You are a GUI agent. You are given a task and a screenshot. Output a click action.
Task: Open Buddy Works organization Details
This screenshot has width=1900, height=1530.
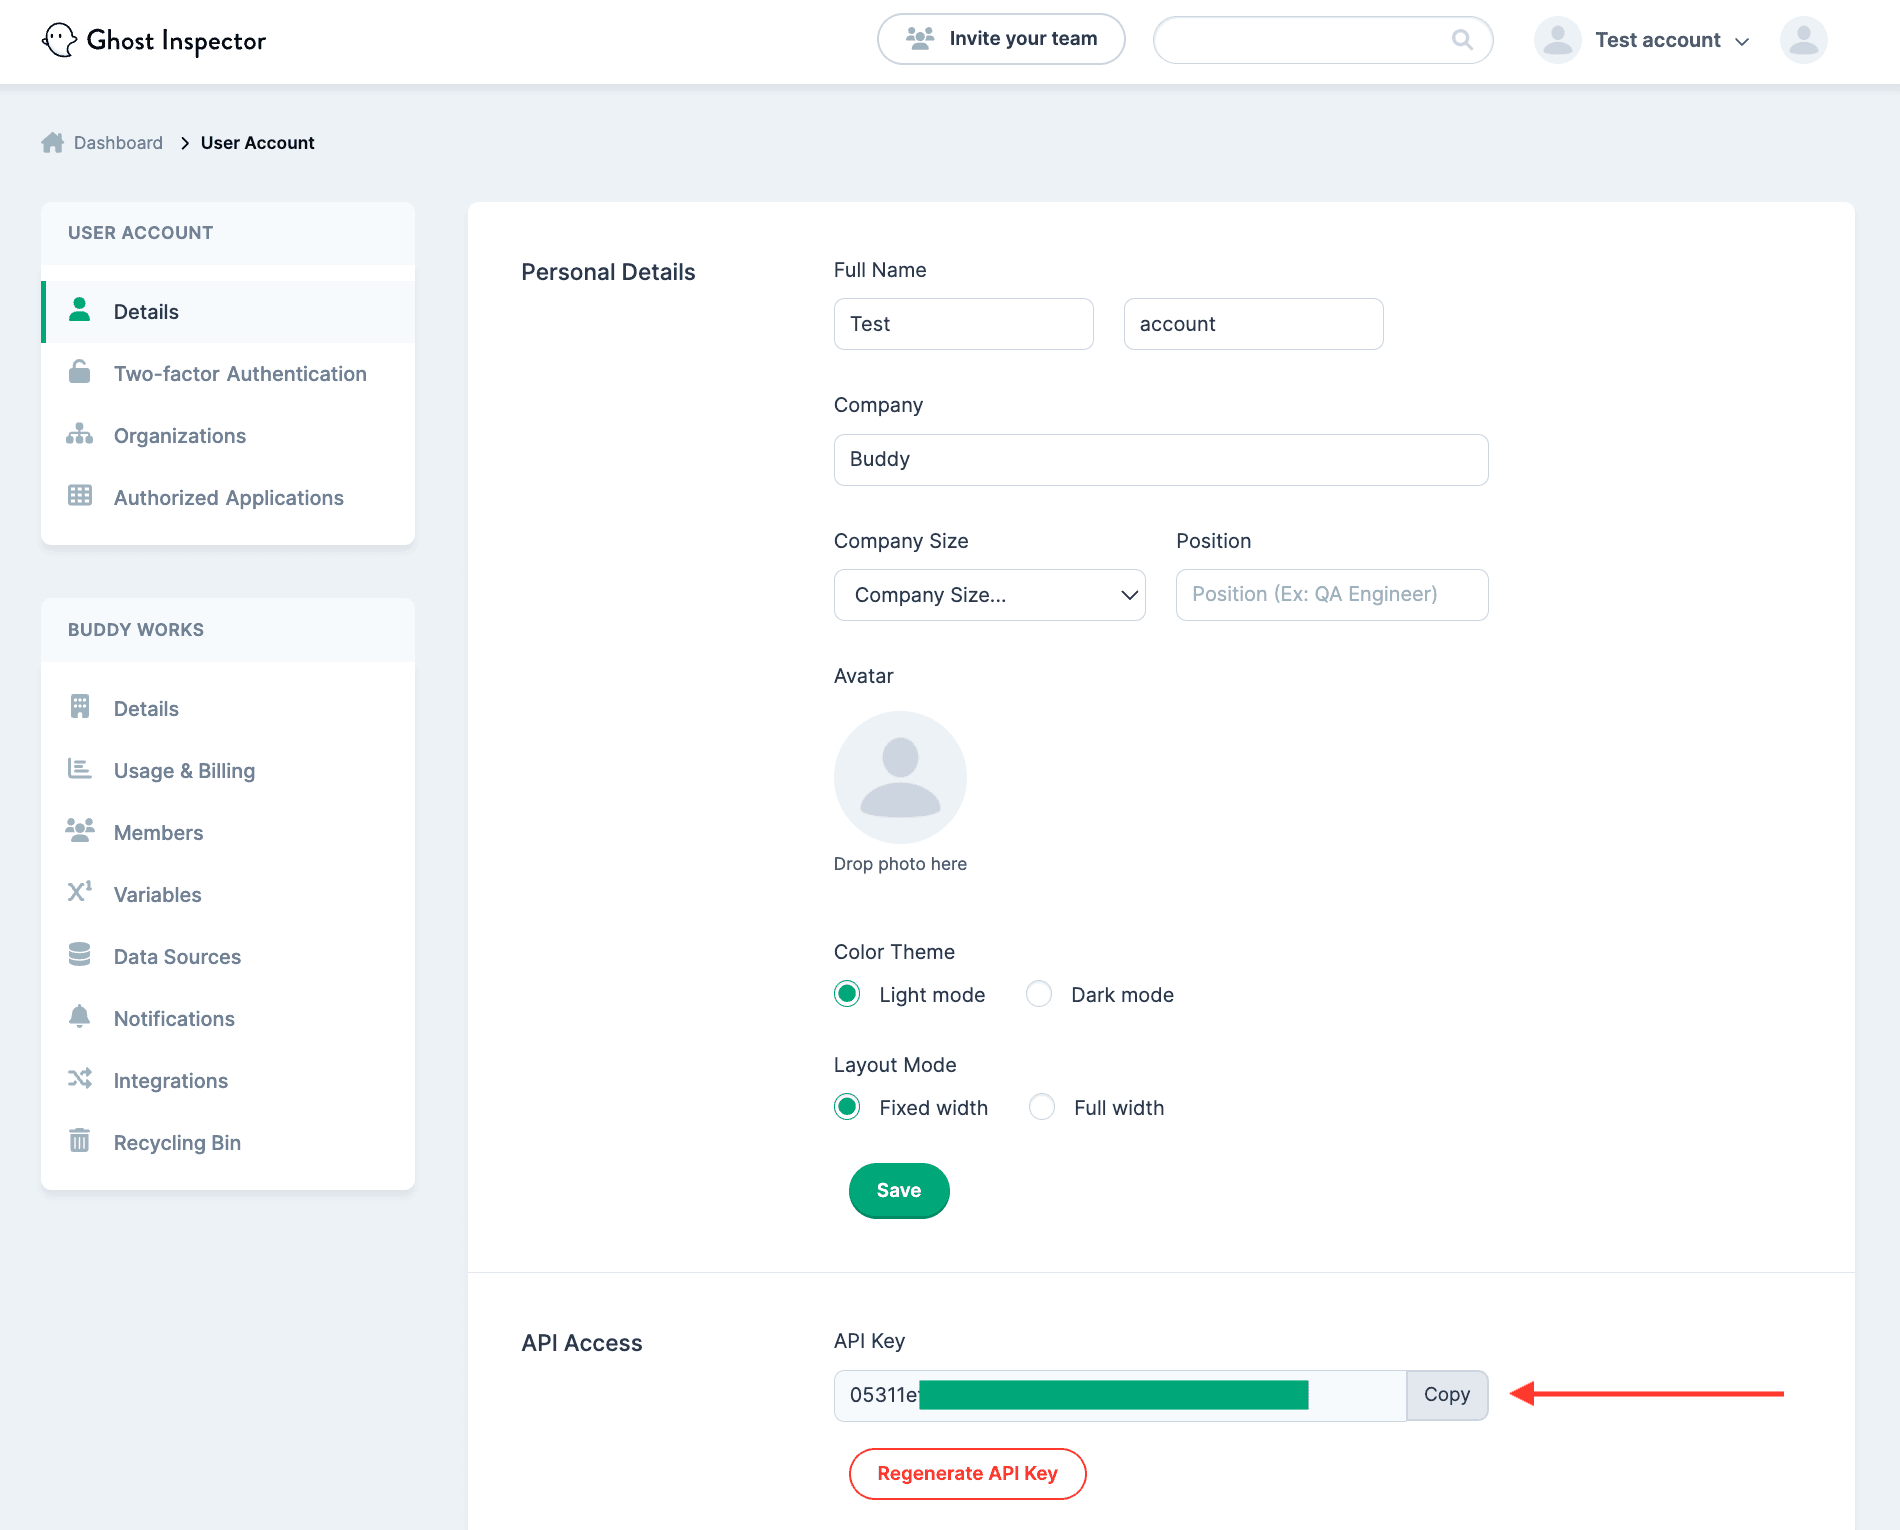(x=228, y=709)
